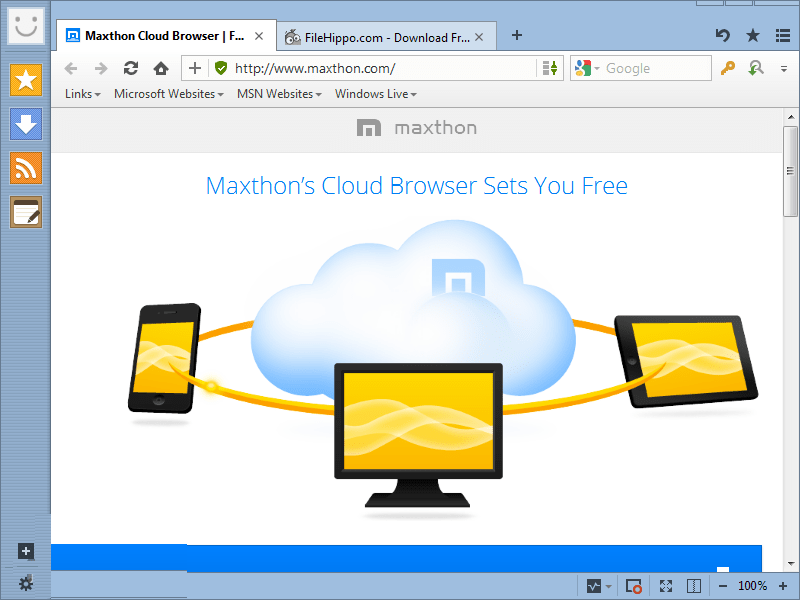Click the black star icon above toolbar

click(753, 35)
